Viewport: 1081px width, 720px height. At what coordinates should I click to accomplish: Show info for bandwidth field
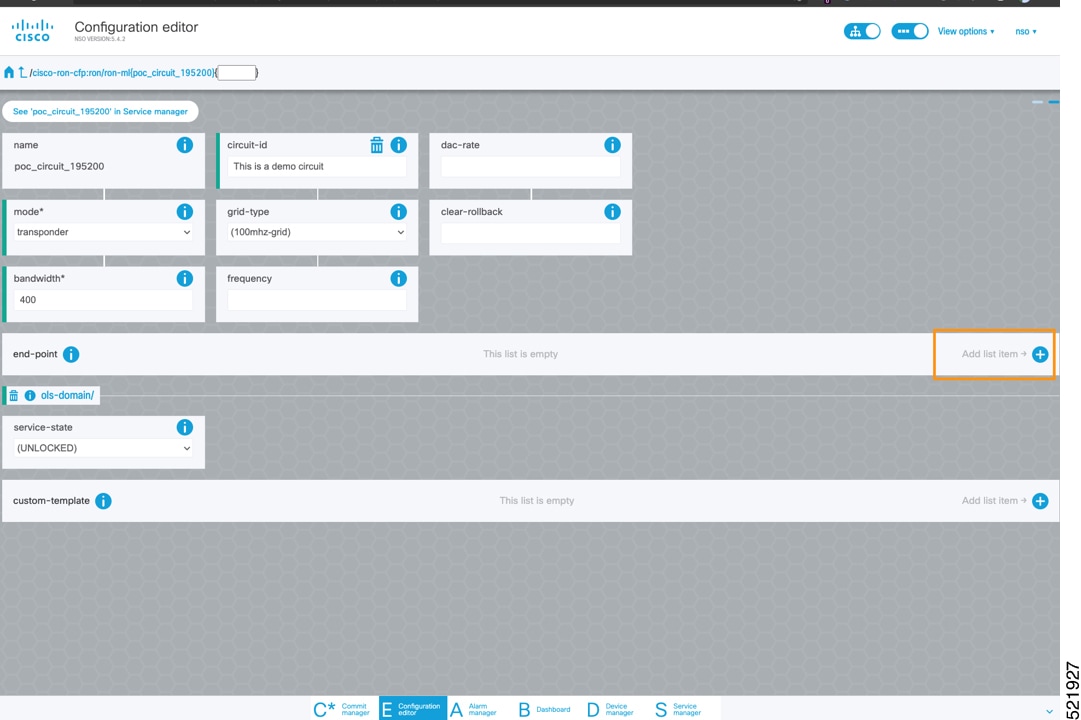coord(185,279)
